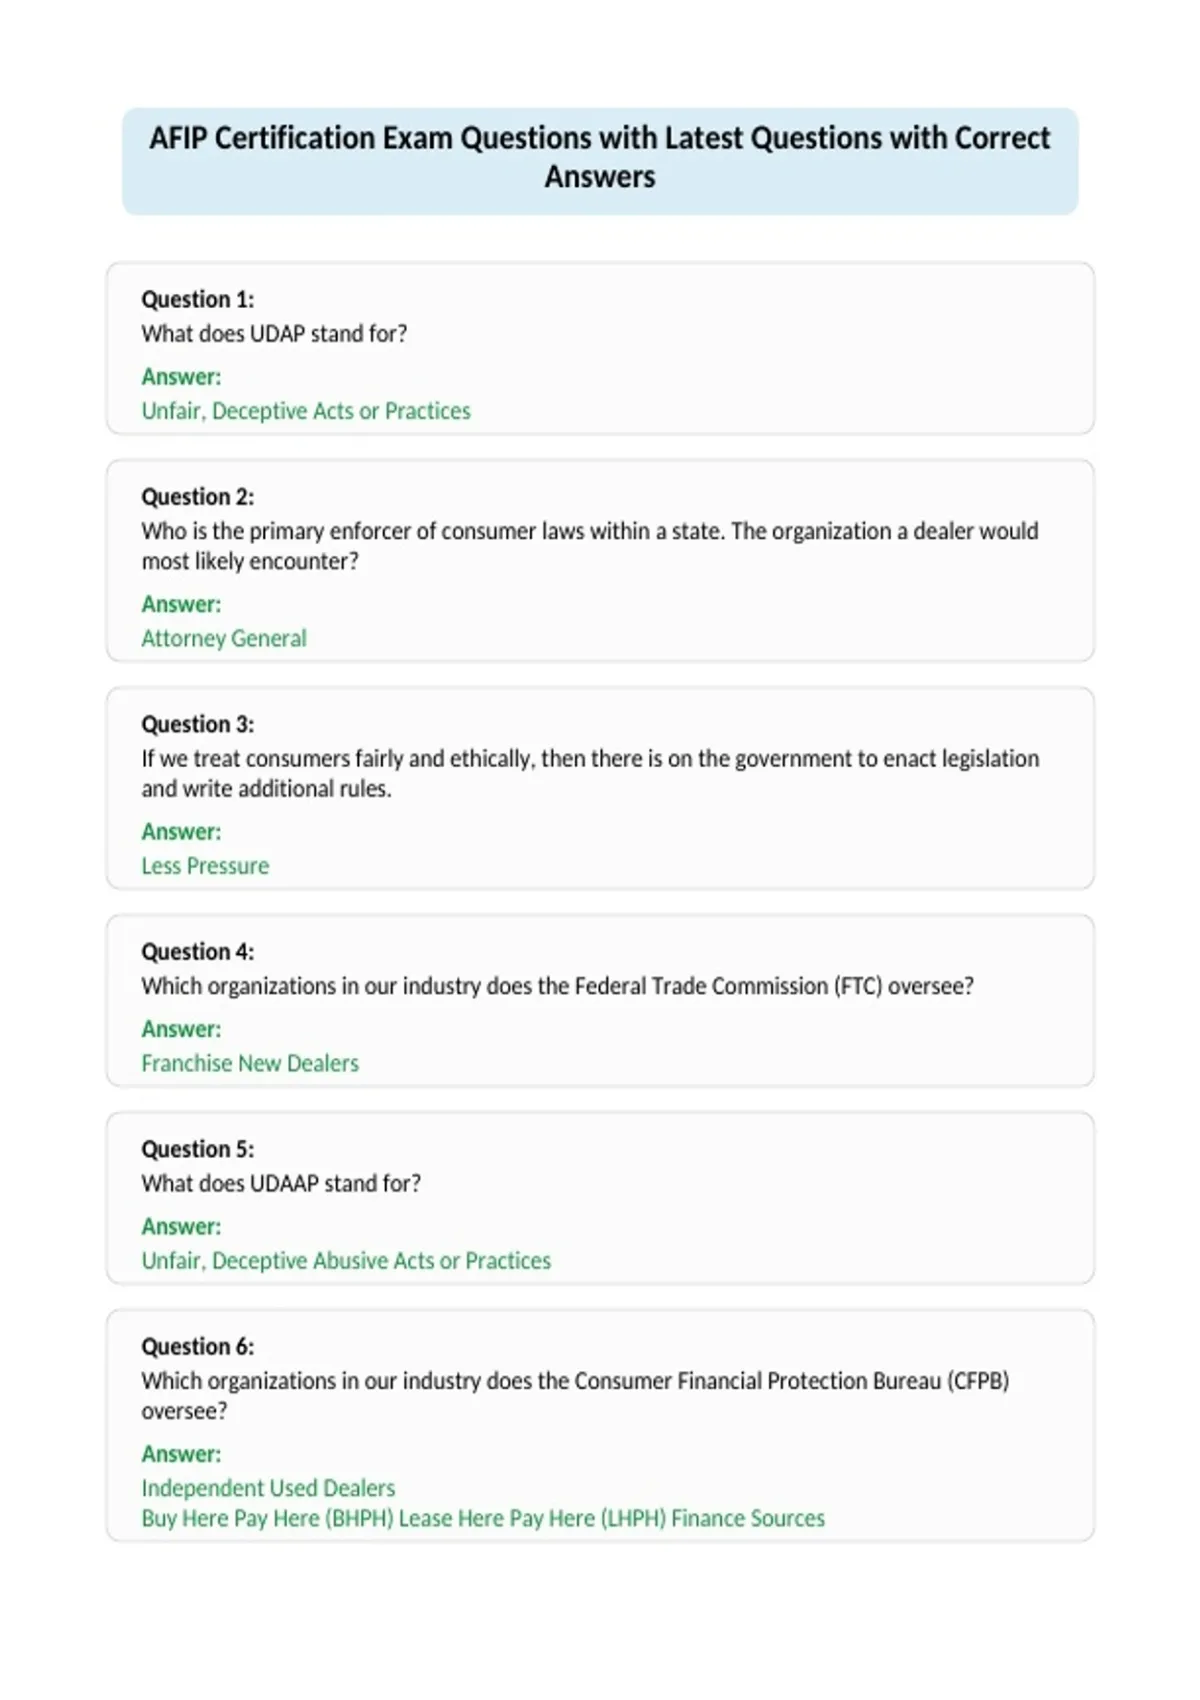Select the Question 5 heading
This screenshot has height=1700, width=1200.
tap(197, 1148)
